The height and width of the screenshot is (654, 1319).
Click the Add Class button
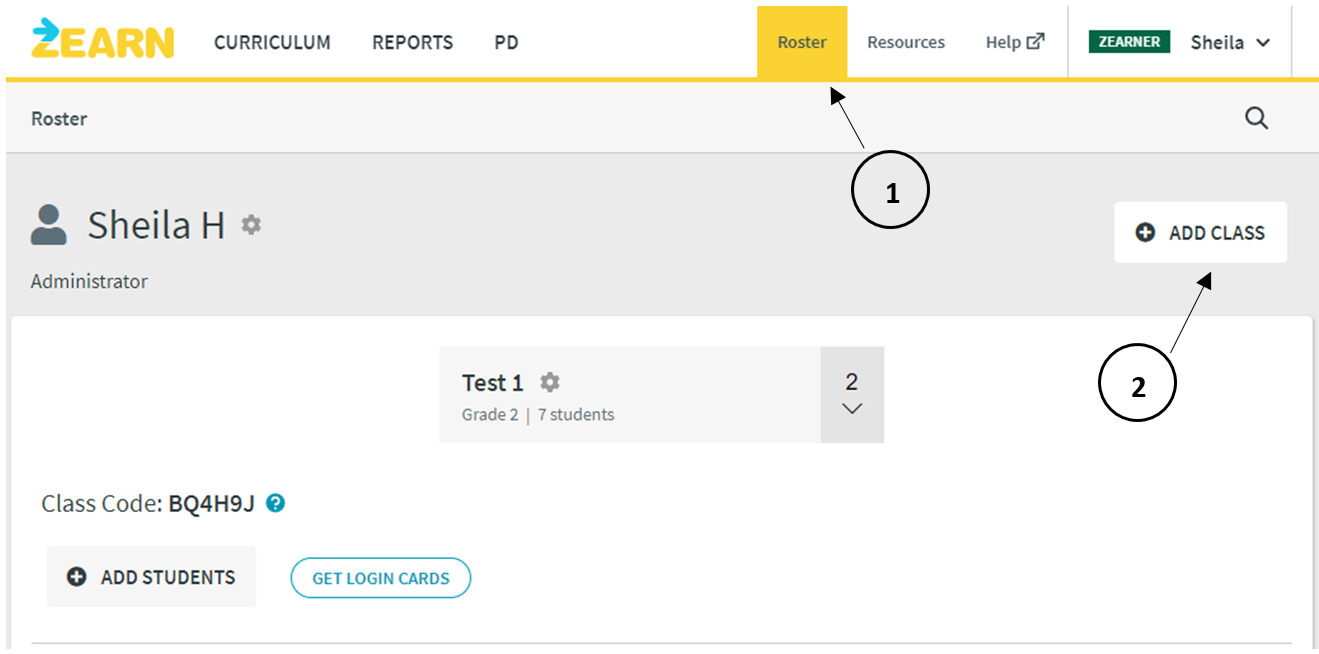[1200, 232]
